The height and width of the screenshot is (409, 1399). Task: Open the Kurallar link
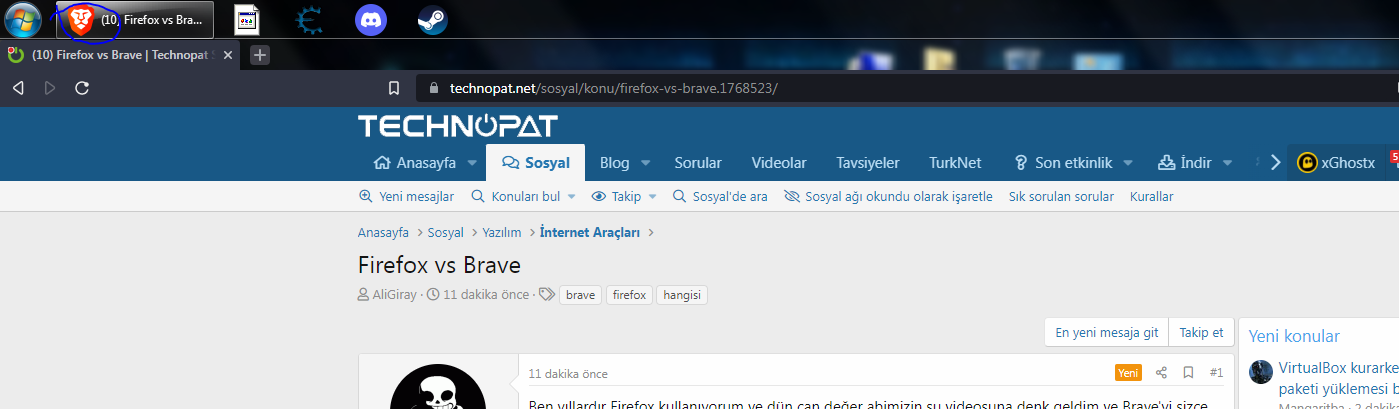(x=1151, y=196)
